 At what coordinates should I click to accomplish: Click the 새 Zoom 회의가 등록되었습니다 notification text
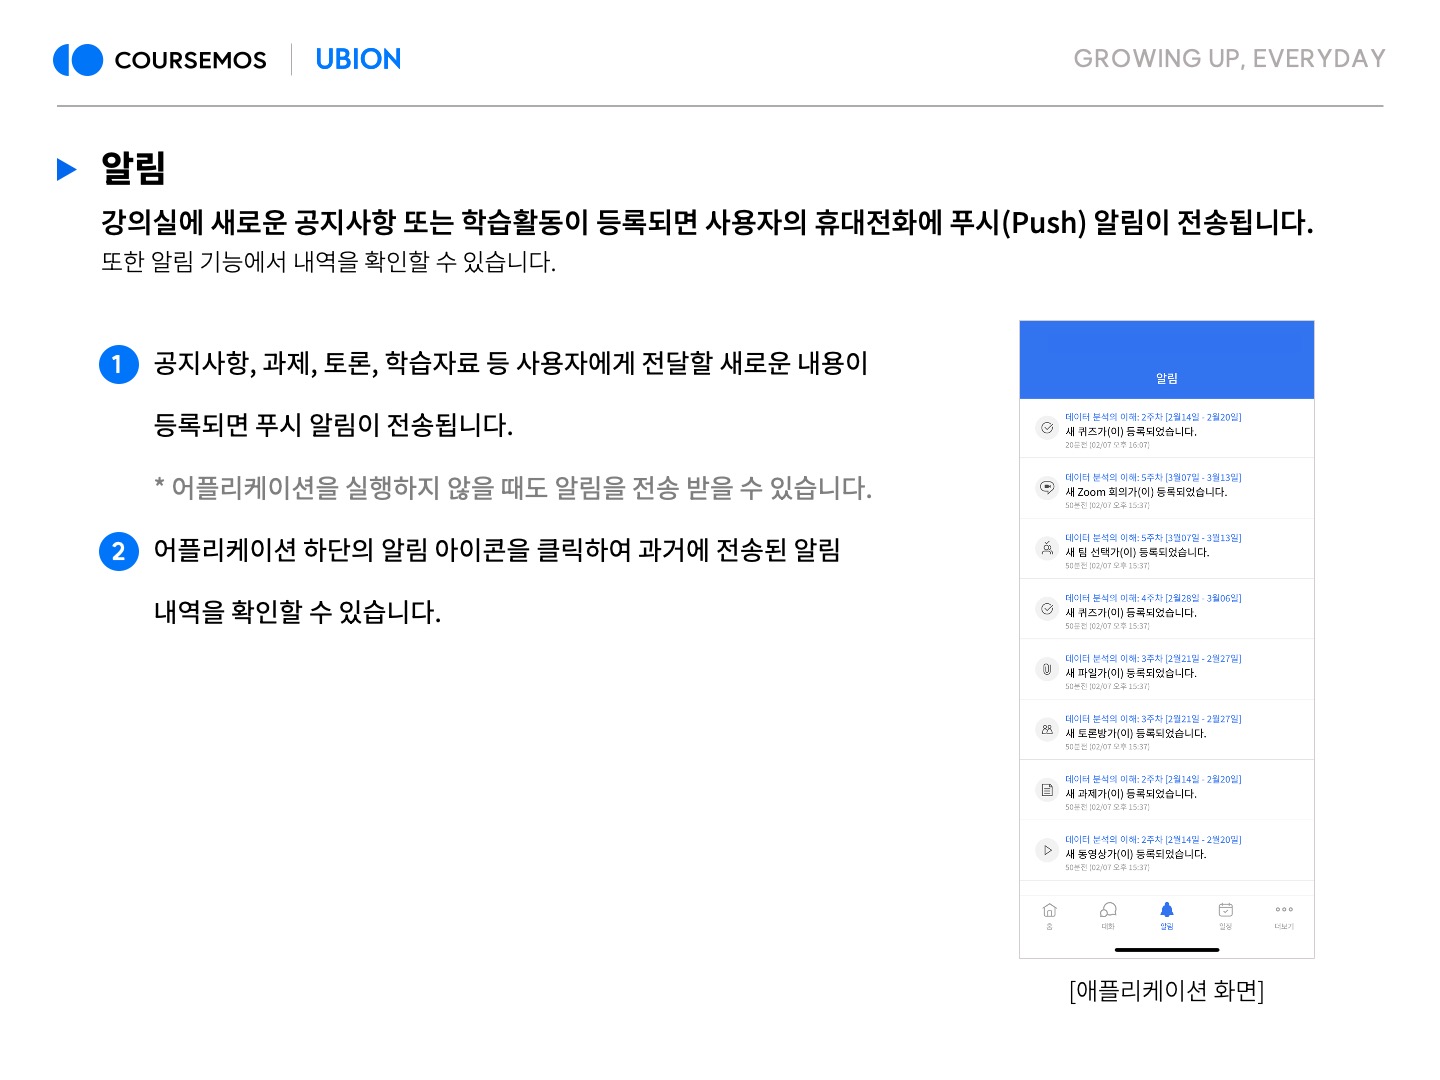pyautogui.click(x=1146, y=492)
